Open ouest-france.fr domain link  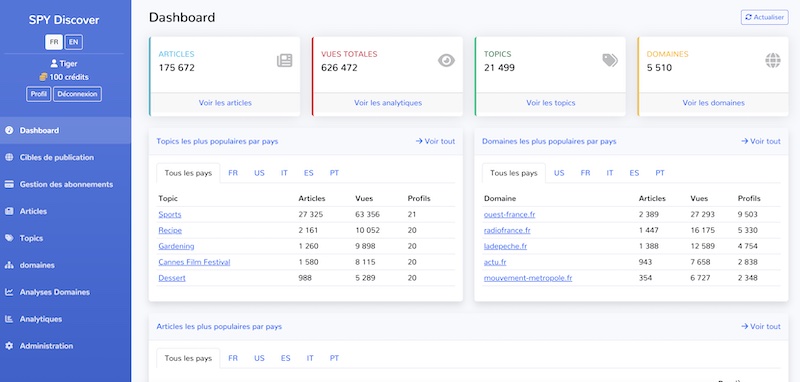(x=509, y=214)
